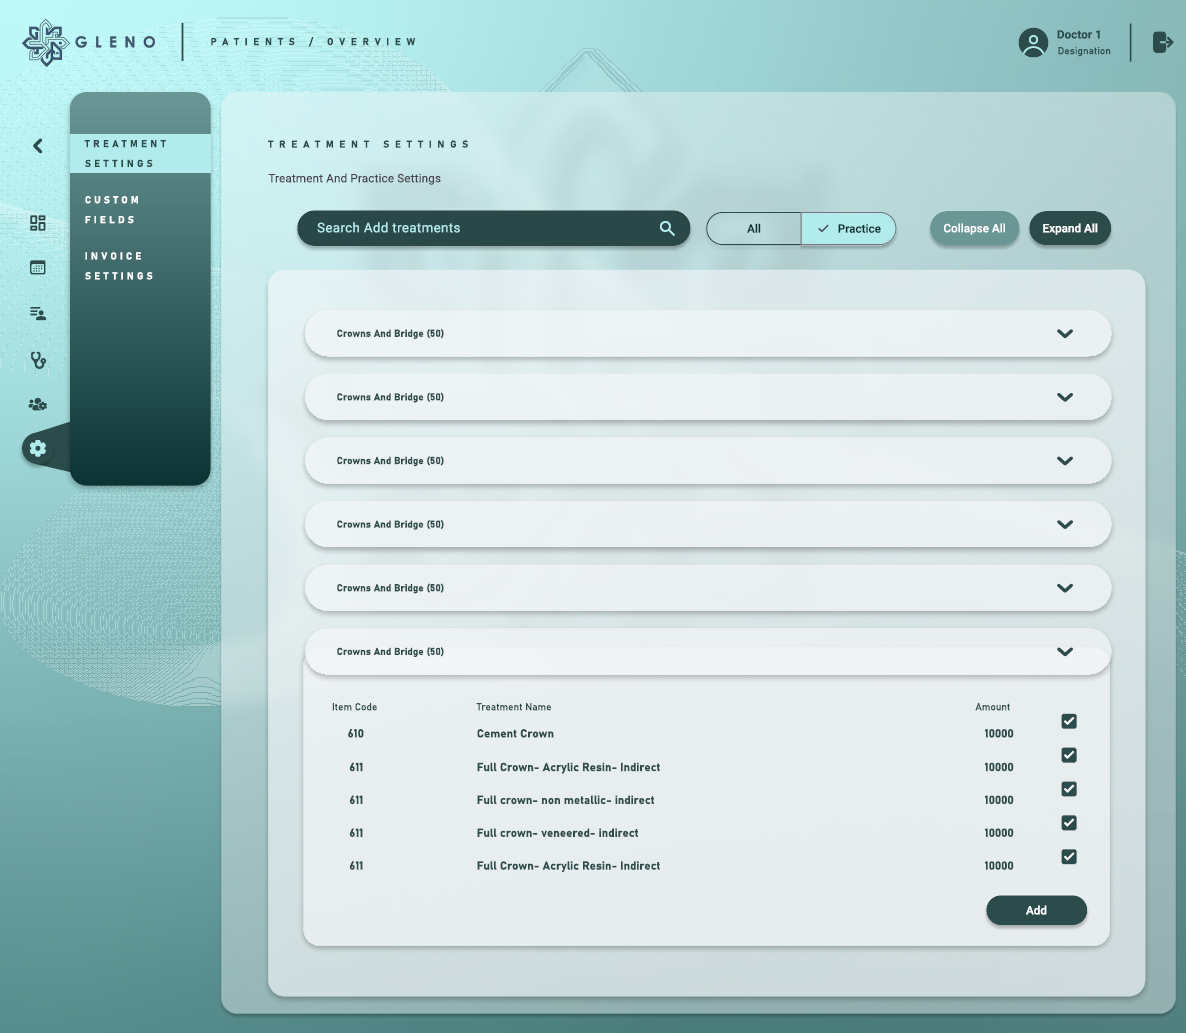Switch to the All filter toggle
The height and width of the screenshot is (1033, 1186).
[754, 228]
